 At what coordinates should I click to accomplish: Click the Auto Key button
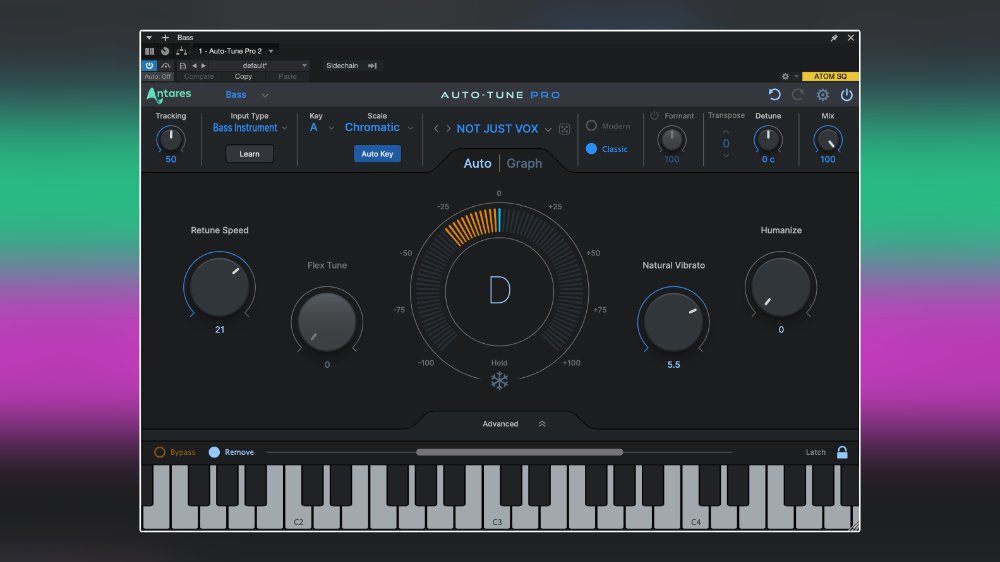(x=377, y=154)
